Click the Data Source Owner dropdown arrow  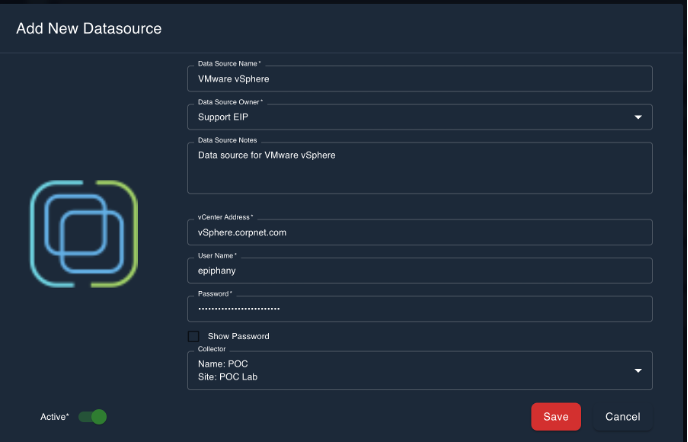[638, 117]
